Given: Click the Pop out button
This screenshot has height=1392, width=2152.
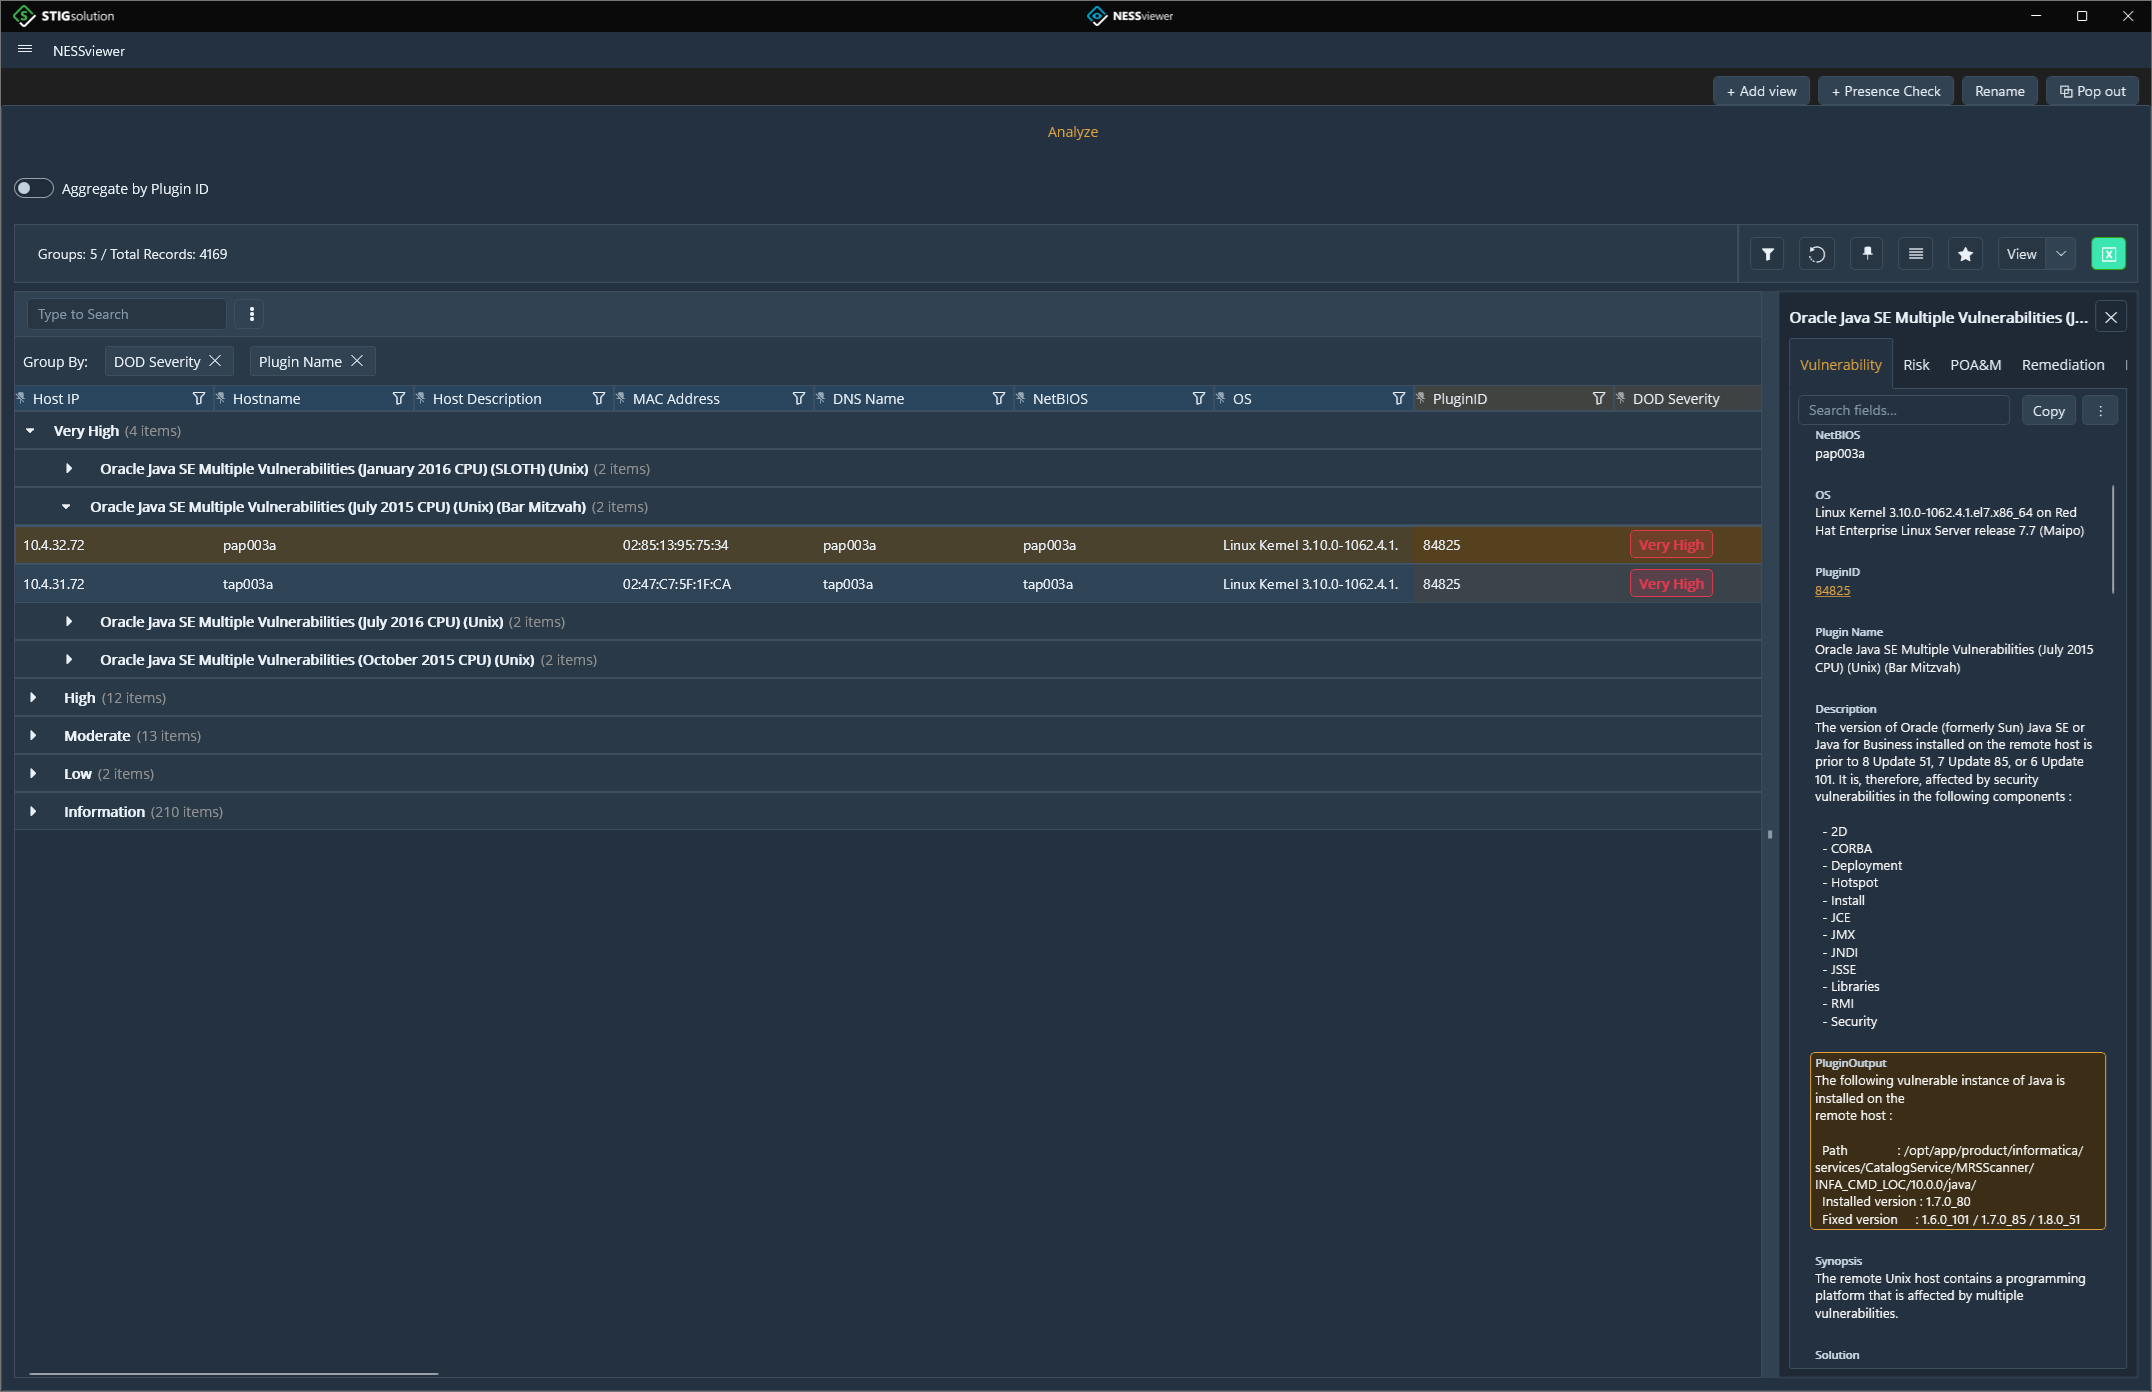Looking at the screenshot, I should [2092, 90].
